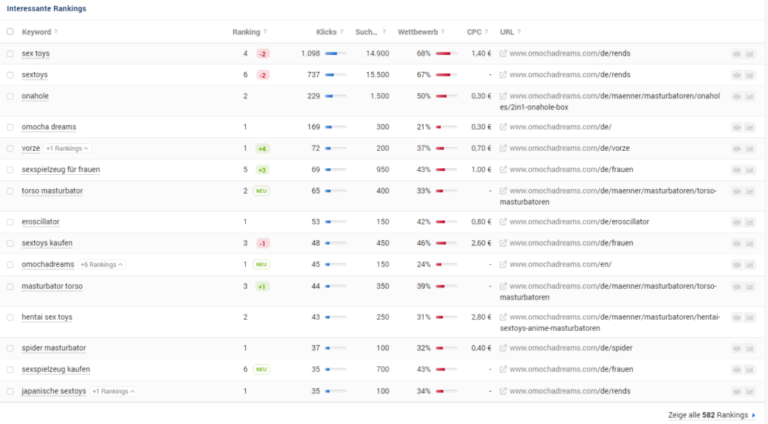Screen dimensions: 768x424
Task: Open external link icon for omochadreams /en/ URL
Action: tap(503, 265)
